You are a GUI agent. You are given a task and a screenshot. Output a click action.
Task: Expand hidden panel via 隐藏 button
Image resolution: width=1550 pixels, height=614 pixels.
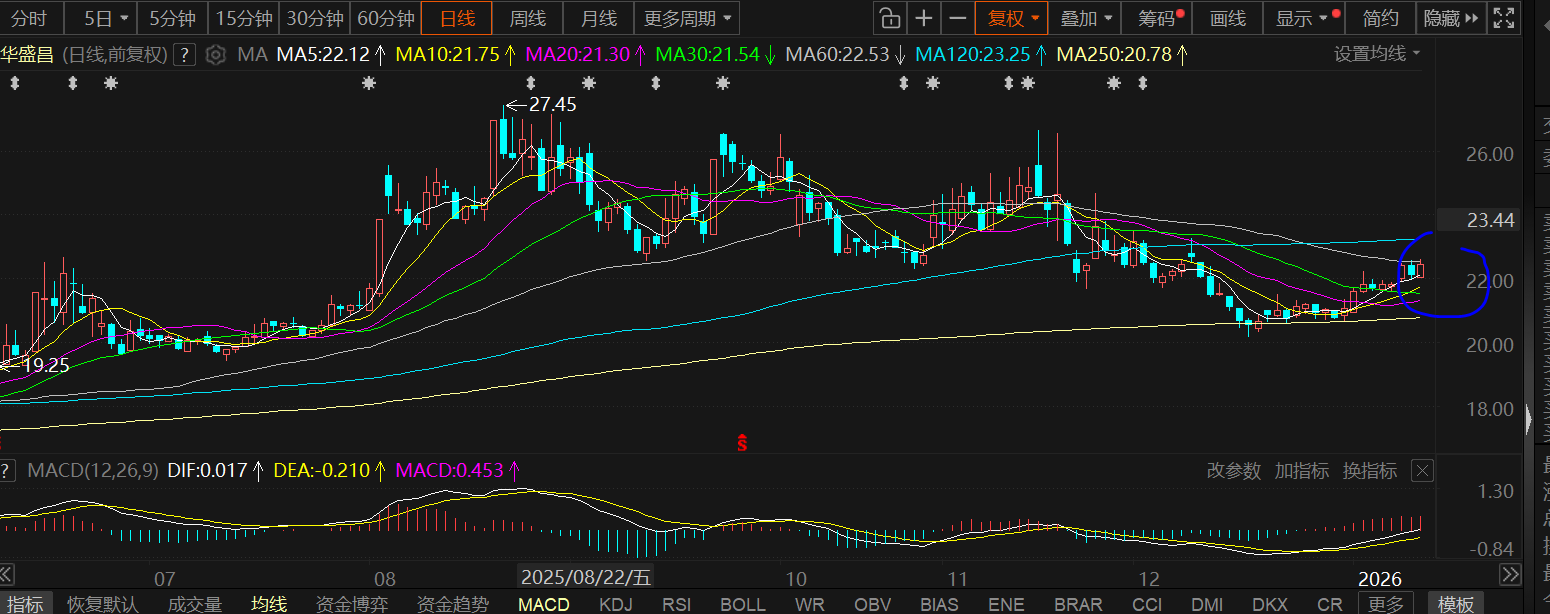coord(1450,18)
